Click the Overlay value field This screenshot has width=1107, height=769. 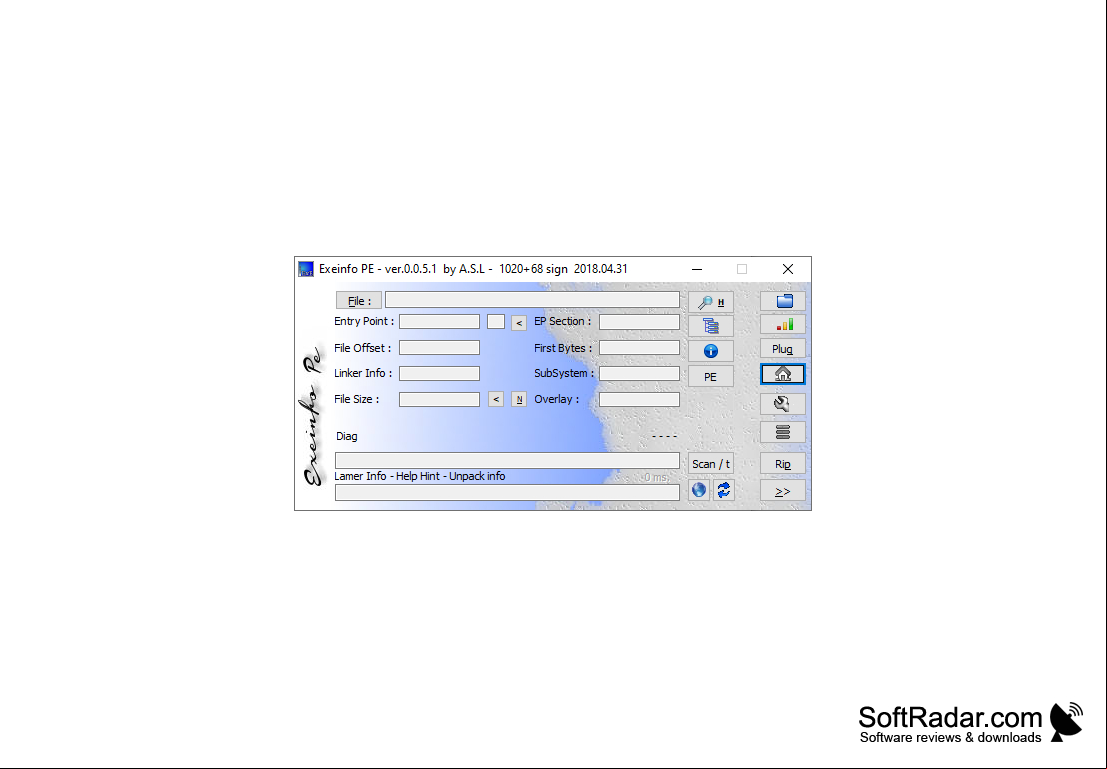[640, 400]
